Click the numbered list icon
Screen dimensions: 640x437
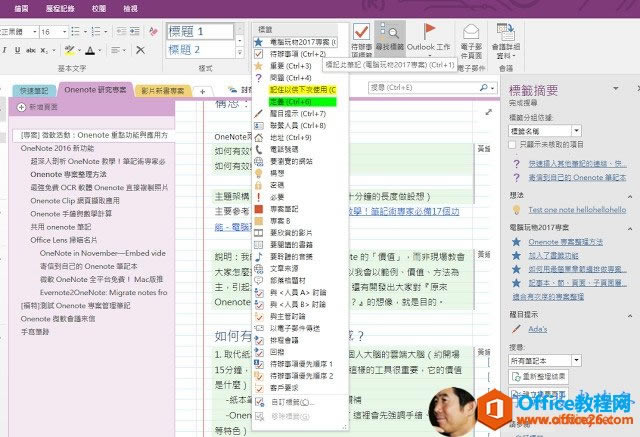point(96,31)
